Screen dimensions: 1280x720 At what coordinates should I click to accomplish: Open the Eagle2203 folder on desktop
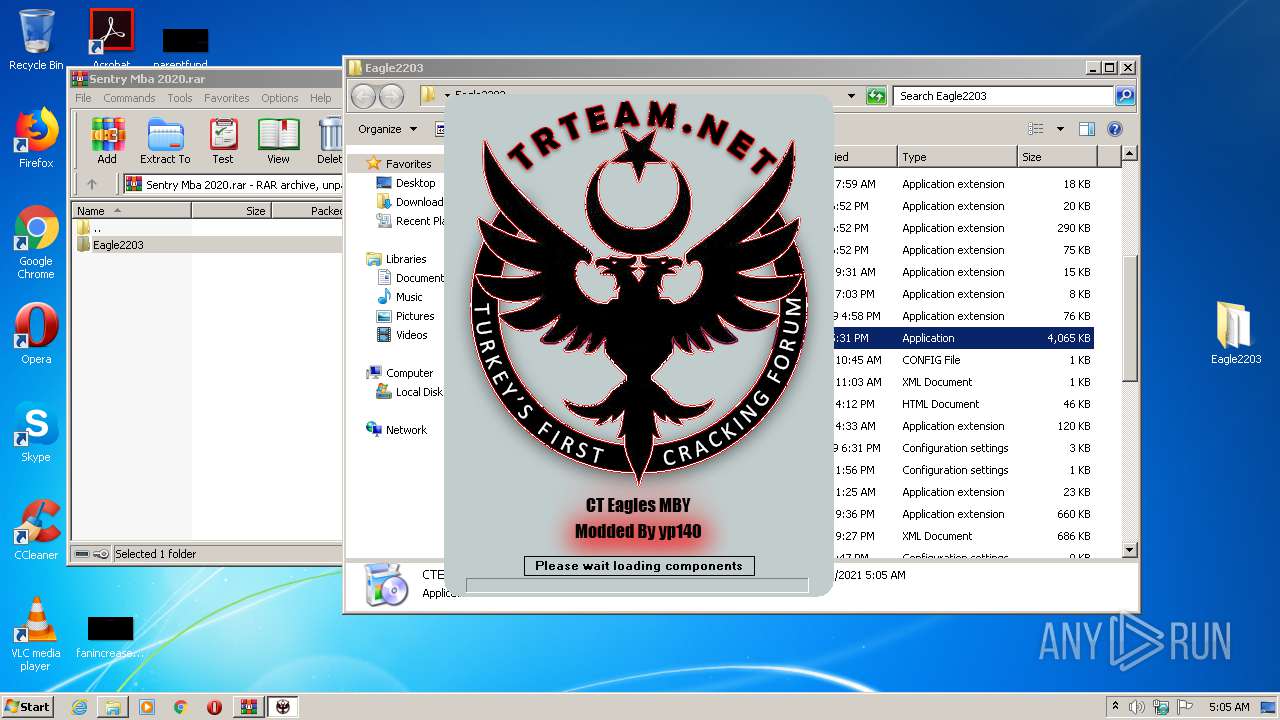(x=1236, y=334)
